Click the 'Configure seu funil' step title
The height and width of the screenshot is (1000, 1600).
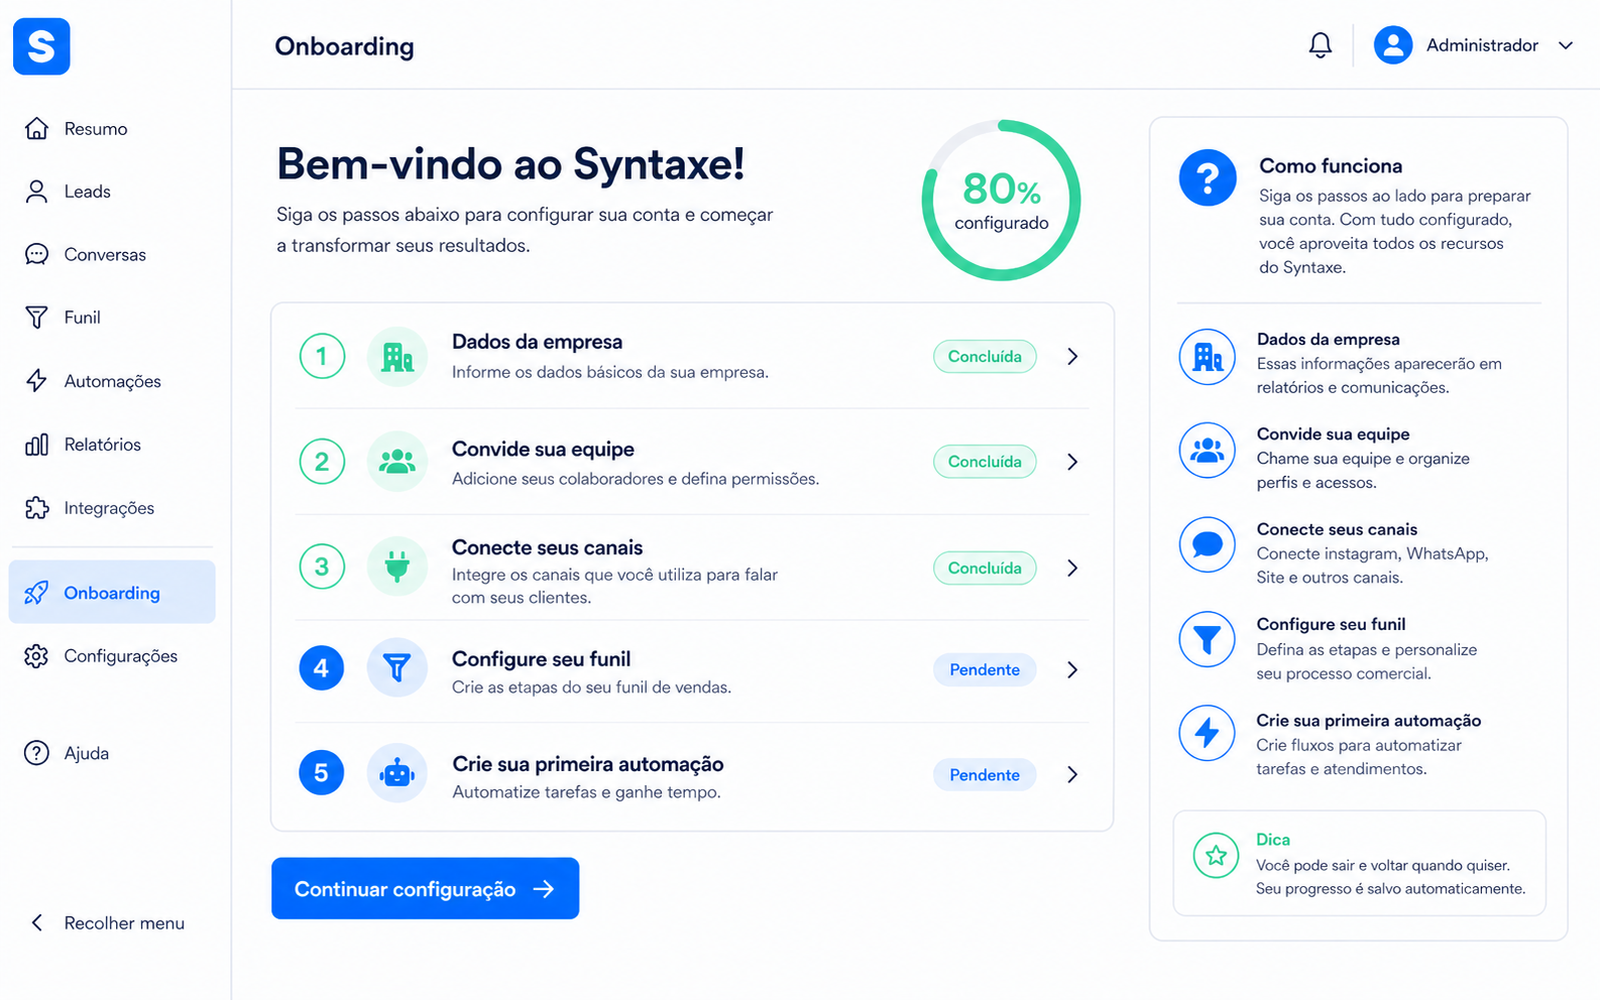(541, 659)
